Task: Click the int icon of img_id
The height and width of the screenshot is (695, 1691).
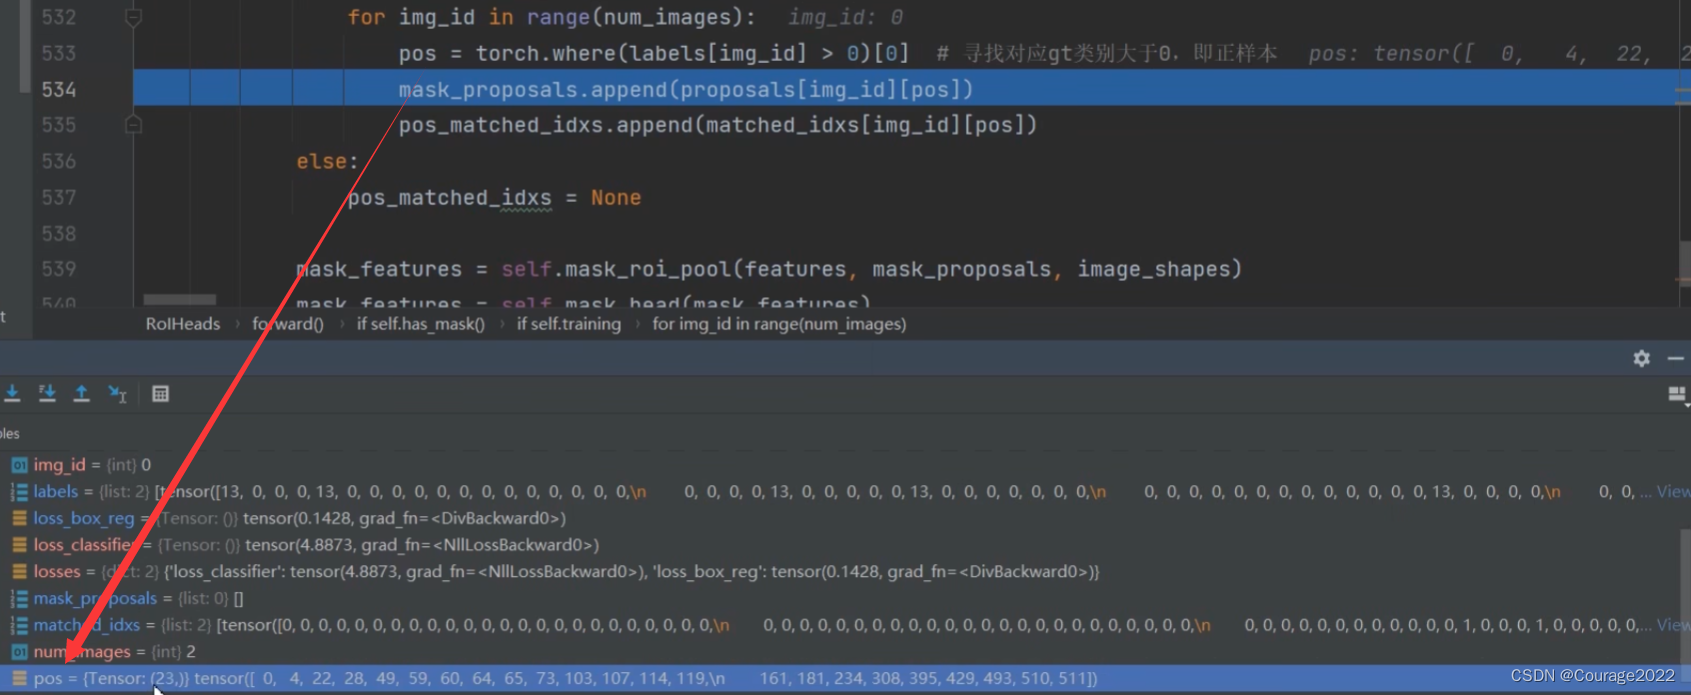Action: point(19,465)
